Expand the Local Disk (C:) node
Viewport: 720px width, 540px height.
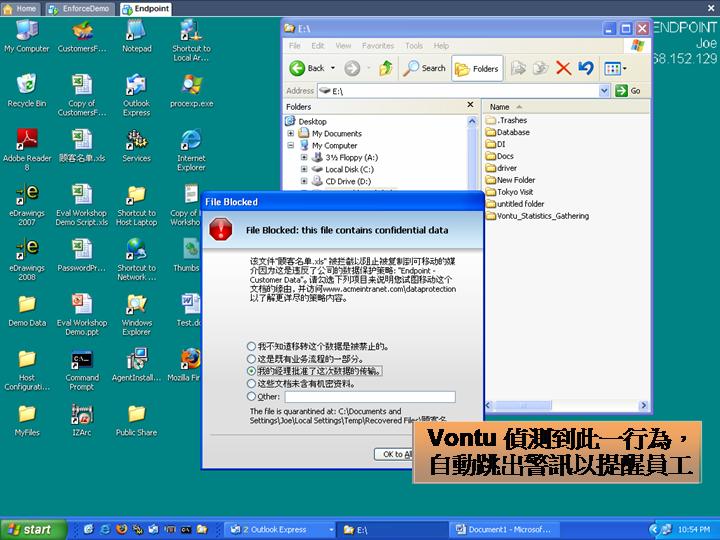pyautogui.click(x=304, y=169)
